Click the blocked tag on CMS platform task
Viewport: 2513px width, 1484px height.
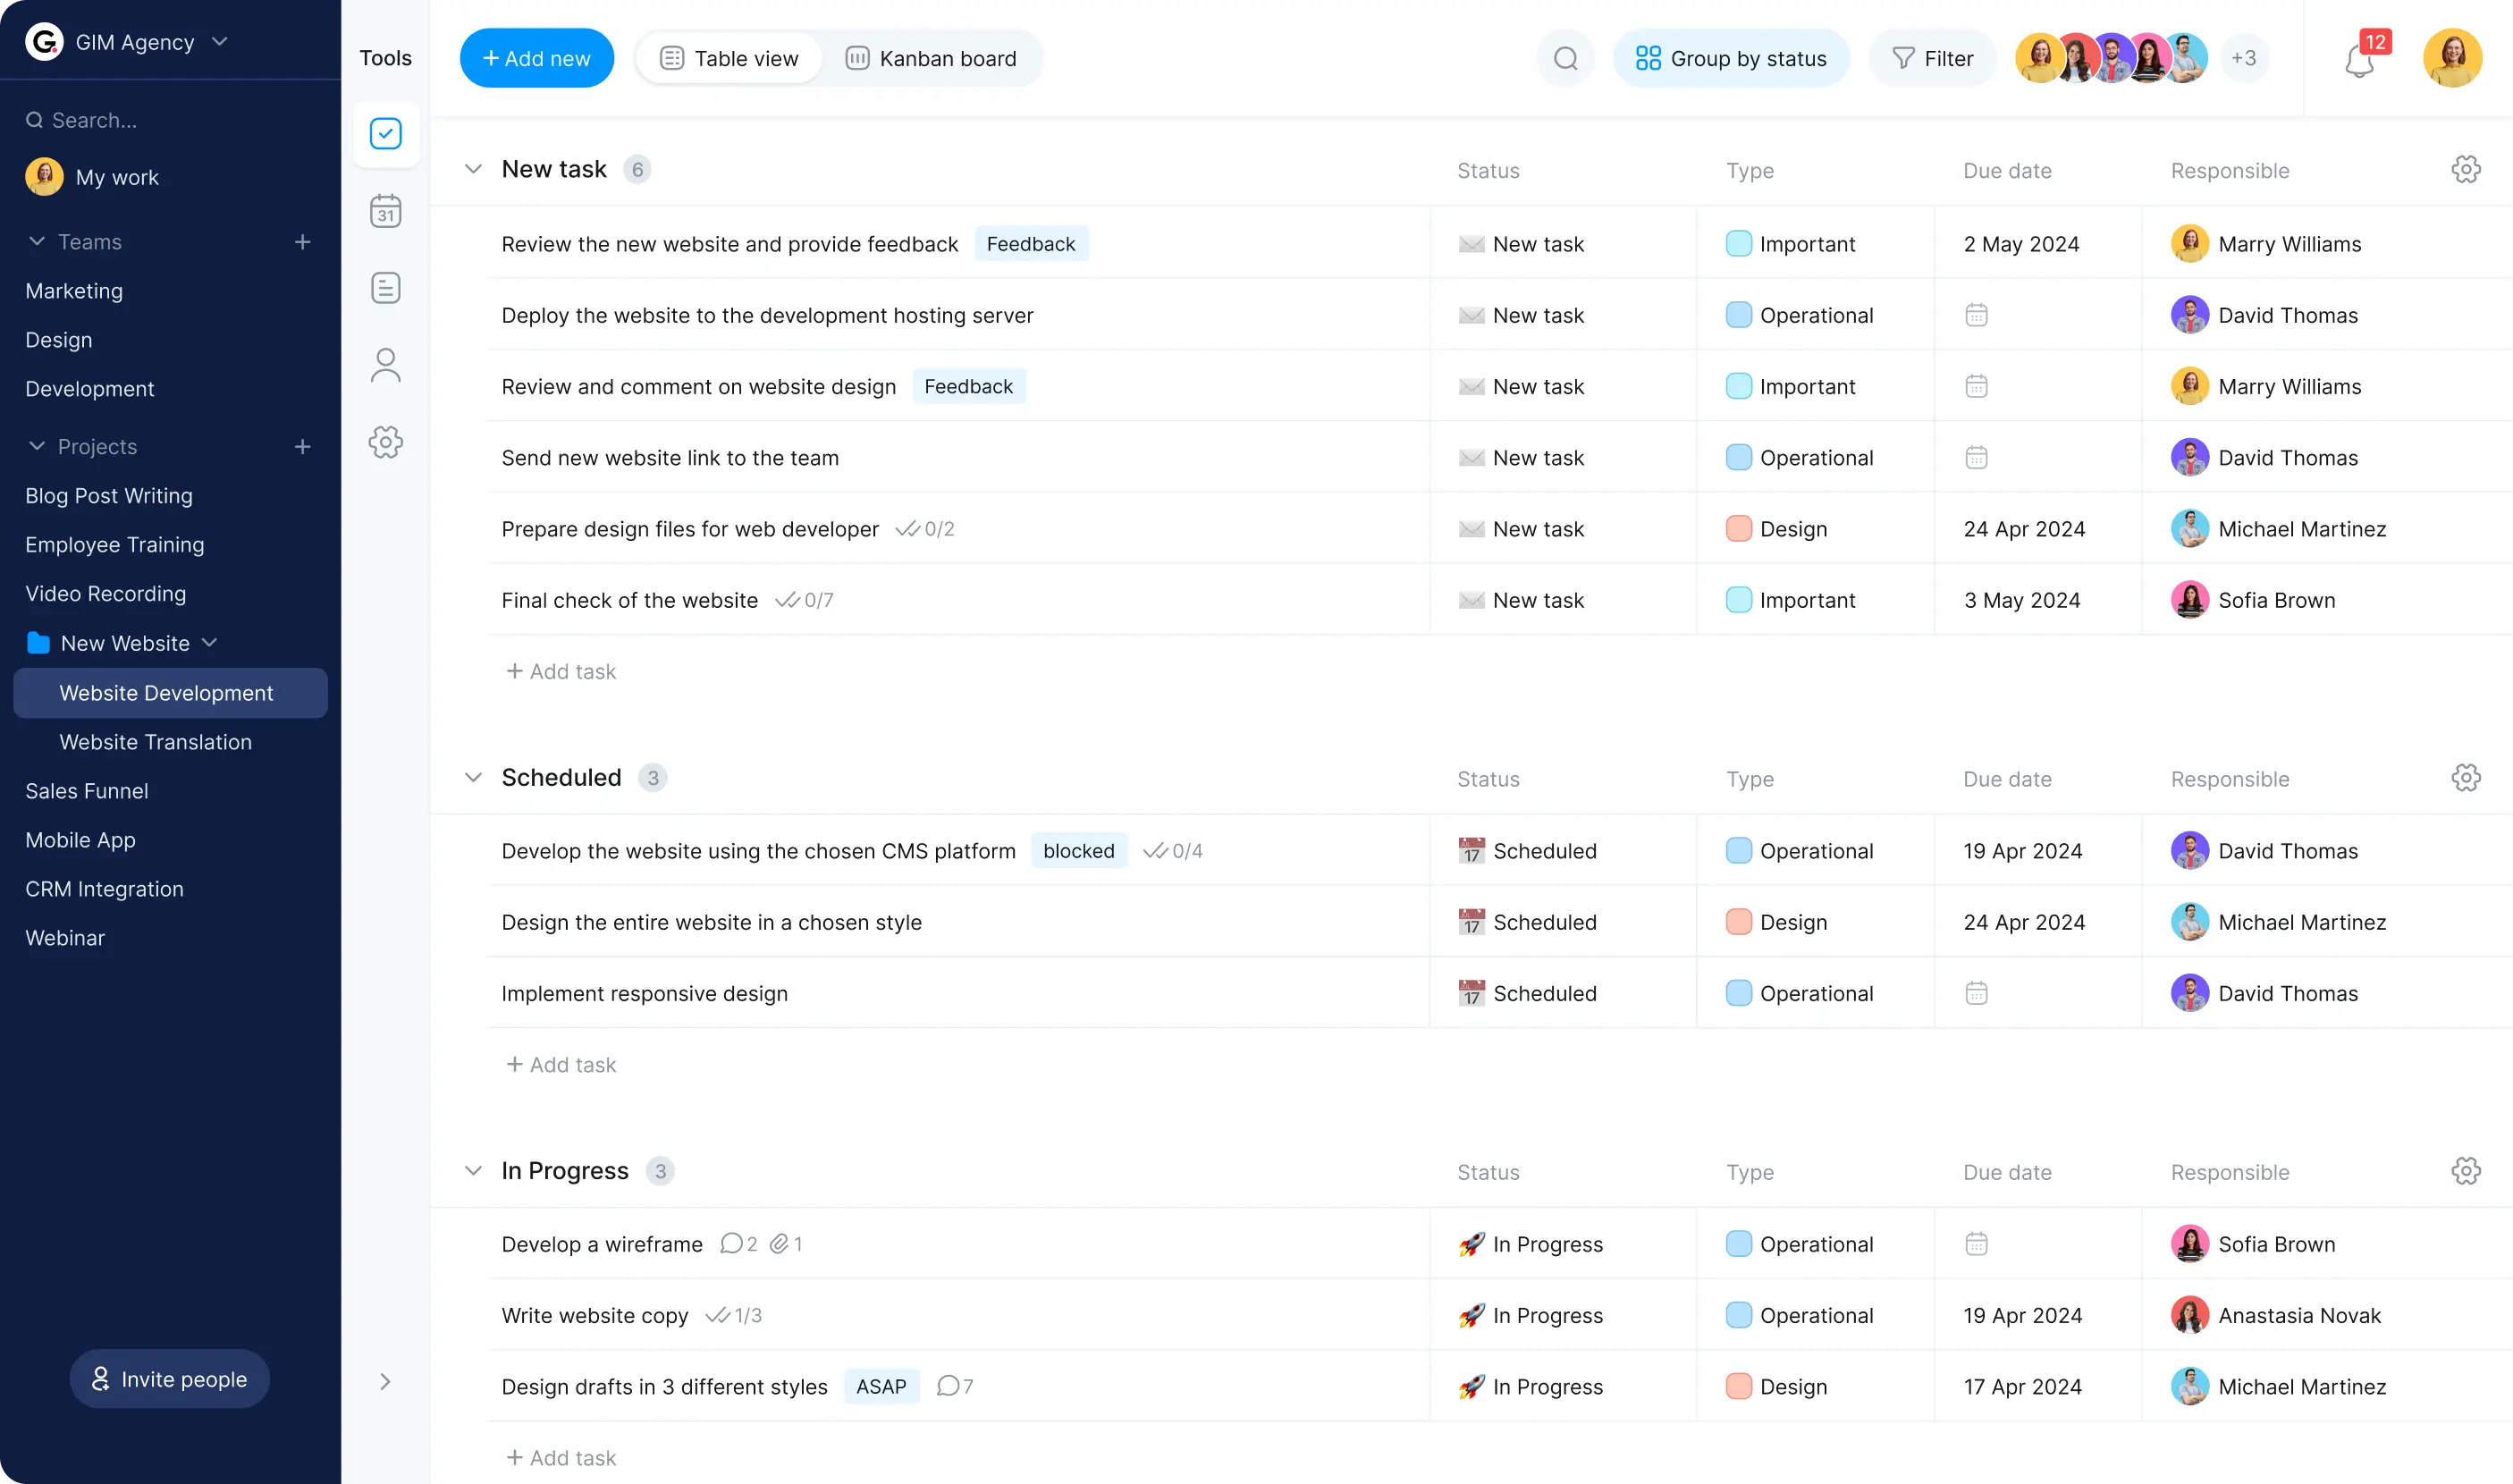tap(1079, 851)
